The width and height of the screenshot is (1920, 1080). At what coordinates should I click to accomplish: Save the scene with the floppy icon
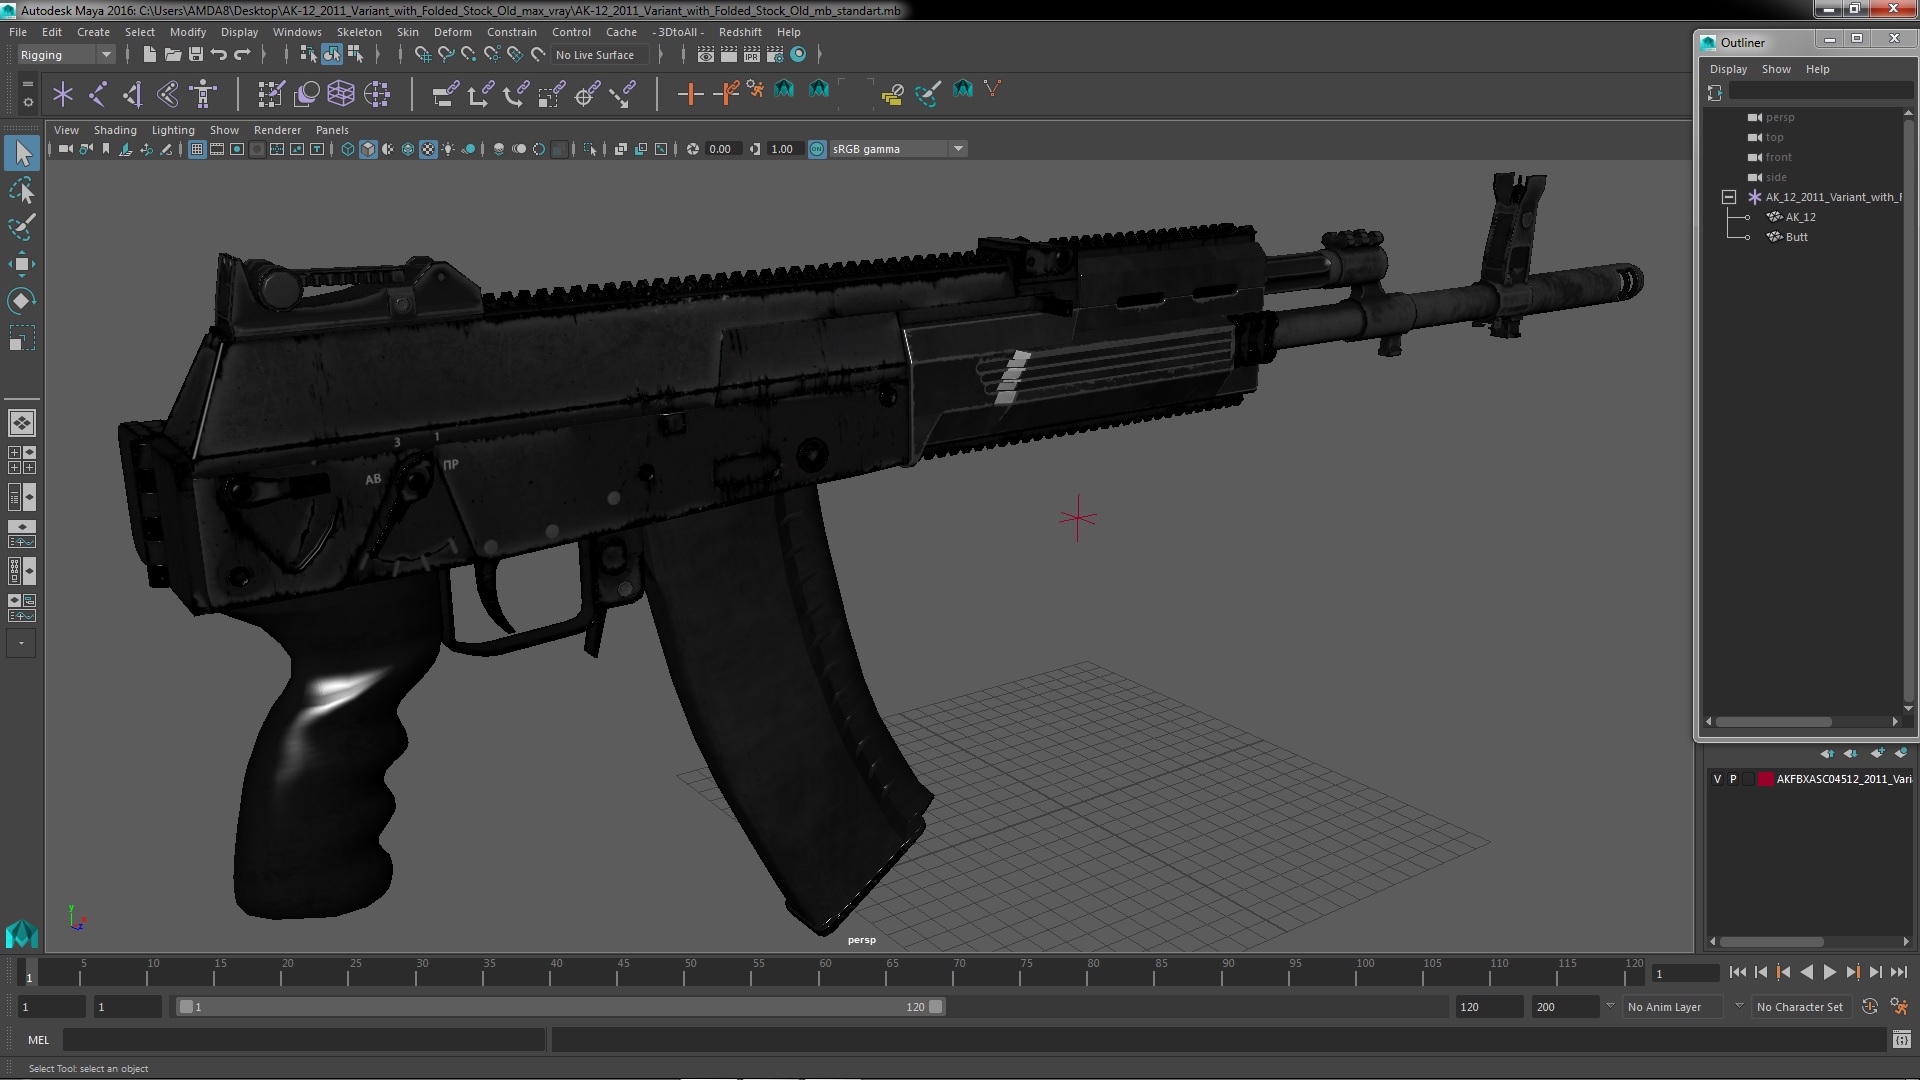196,55
